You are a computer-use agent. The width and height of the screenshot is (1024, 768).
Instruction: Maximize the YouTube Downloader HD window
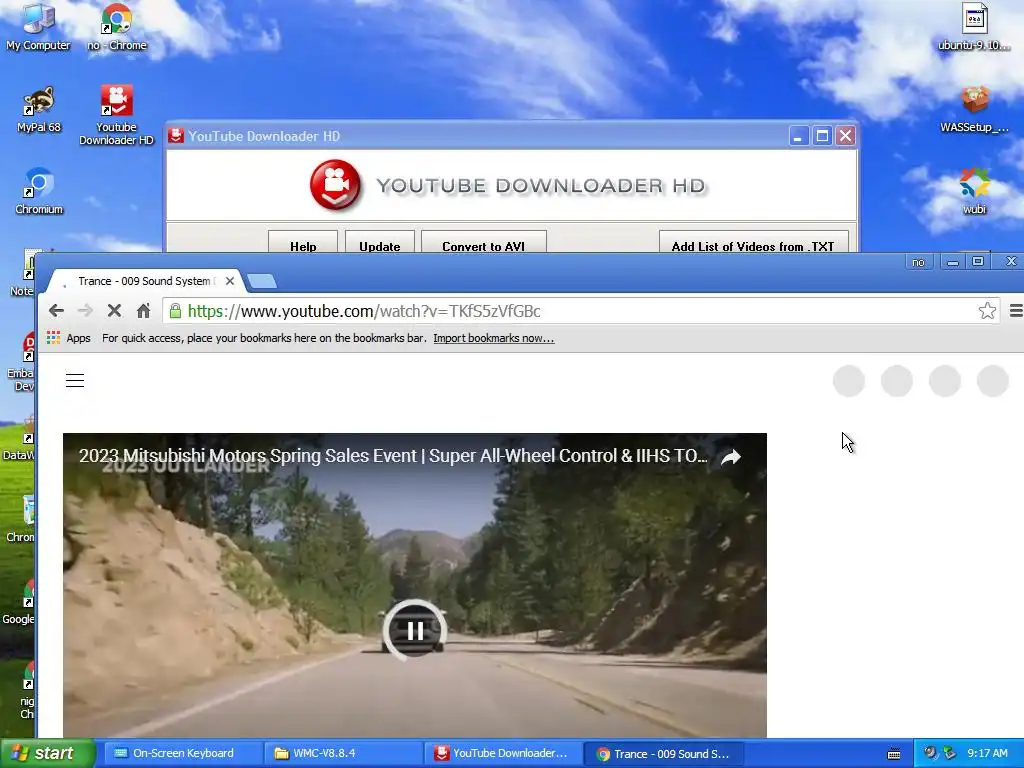(x=822, y=136)
